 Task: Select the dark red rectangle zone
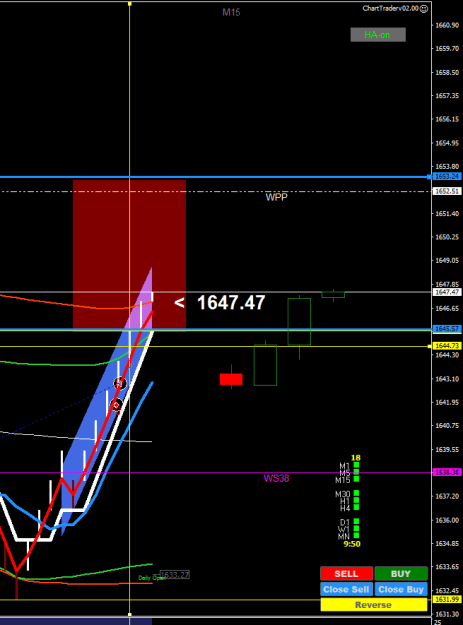pyautogui.click(x=129, y=256)
